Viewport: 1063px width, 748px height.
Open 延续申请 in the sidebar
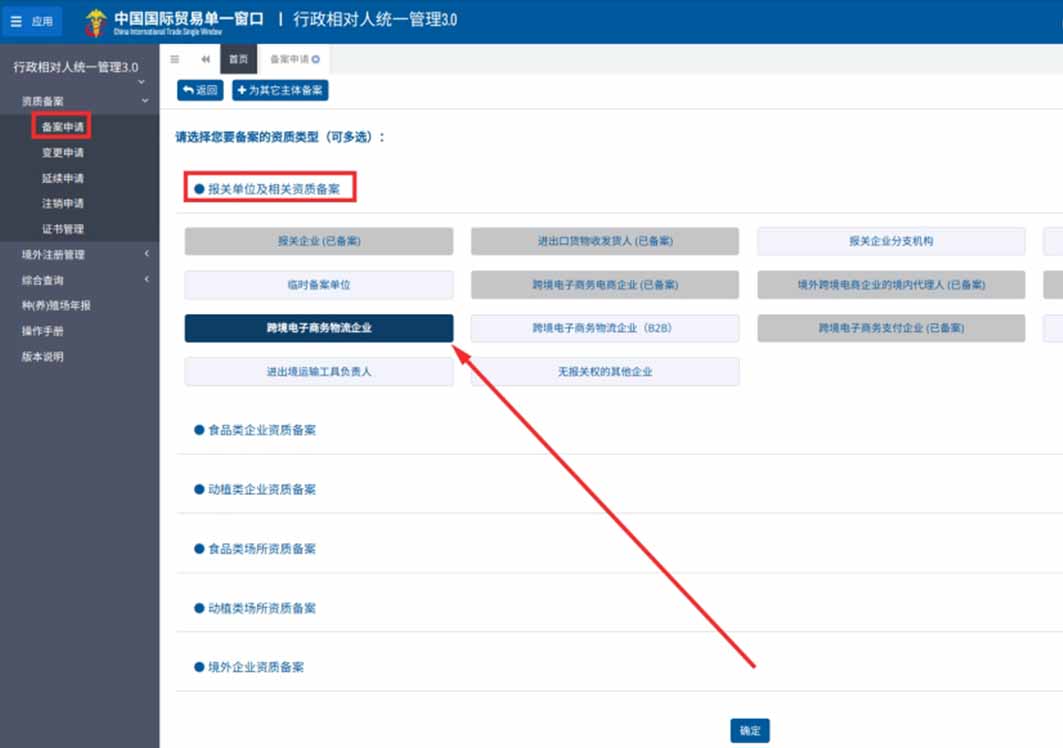(x=62, y=178)
